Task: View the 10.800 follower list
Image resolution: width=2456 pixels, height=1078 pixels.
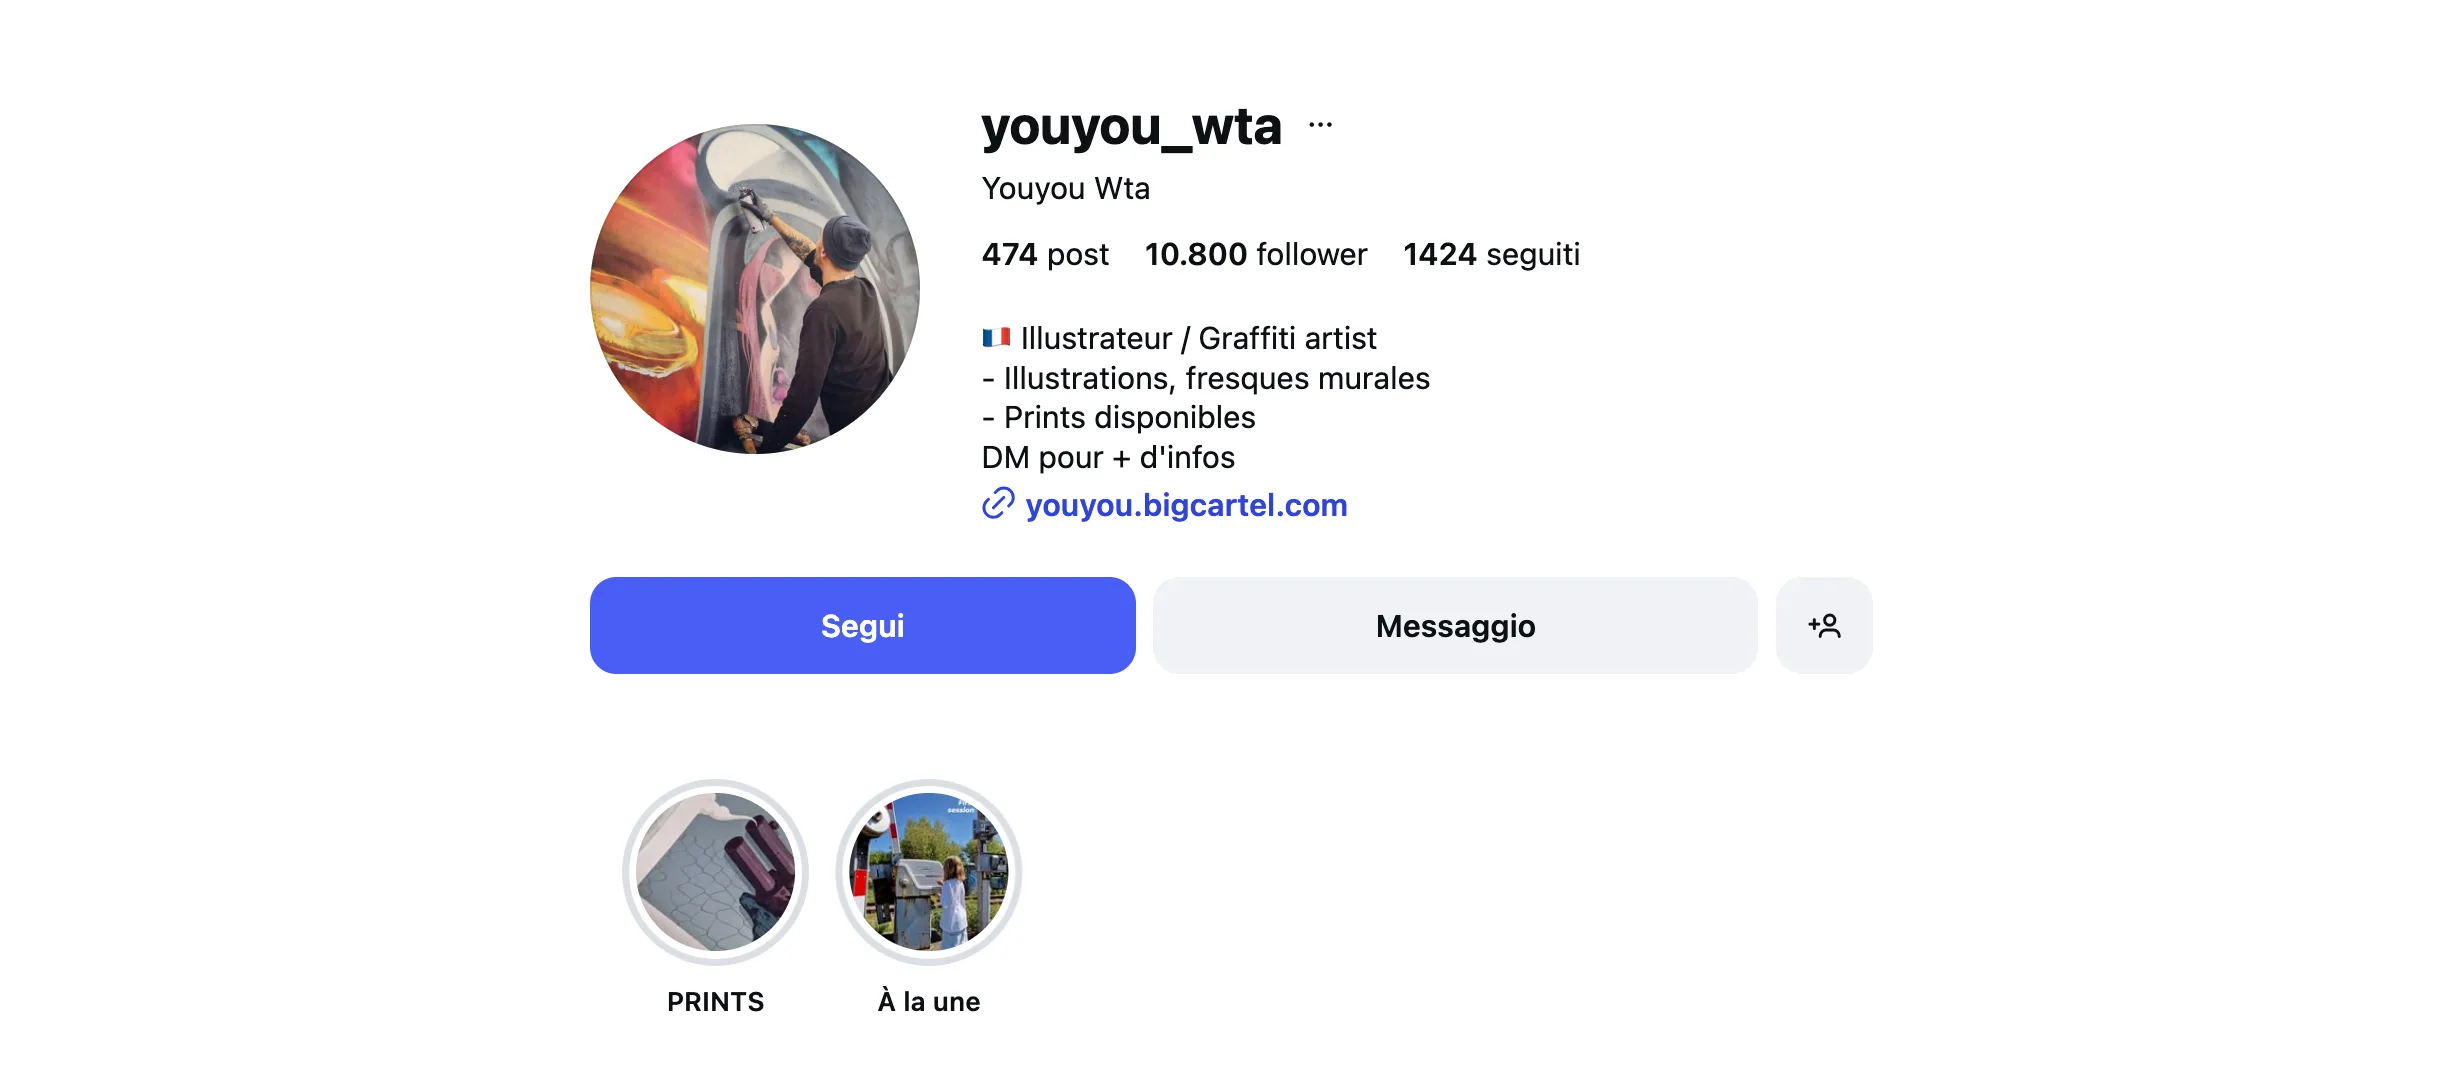Action: pyautogui.click(x=1256, y=254)
